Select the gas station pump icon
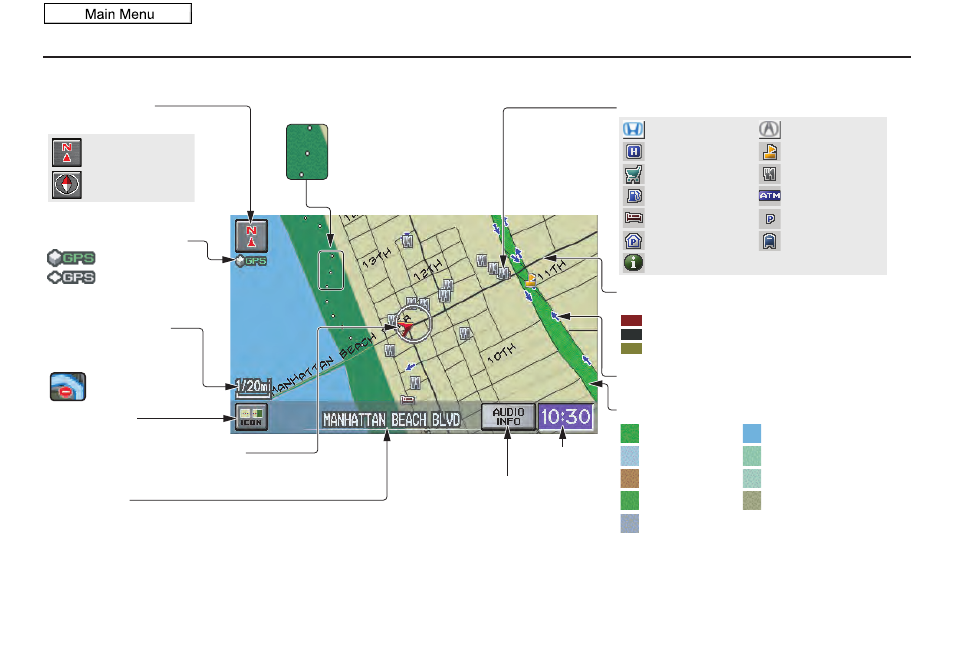954x651 pixels. [633, 196]
